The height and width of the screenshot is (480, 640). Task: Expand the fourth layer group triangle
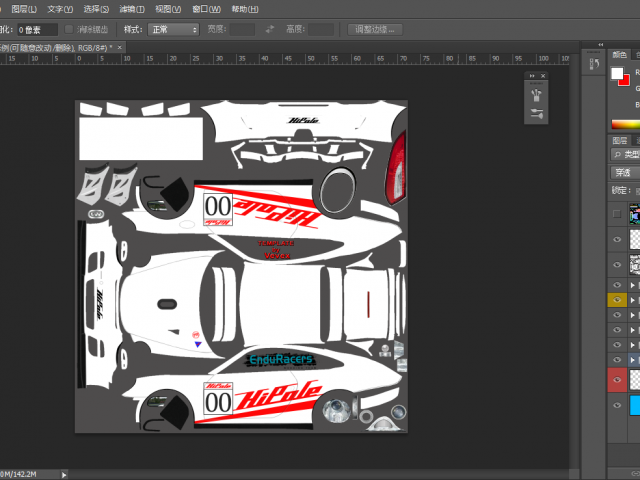pos(633,330)
